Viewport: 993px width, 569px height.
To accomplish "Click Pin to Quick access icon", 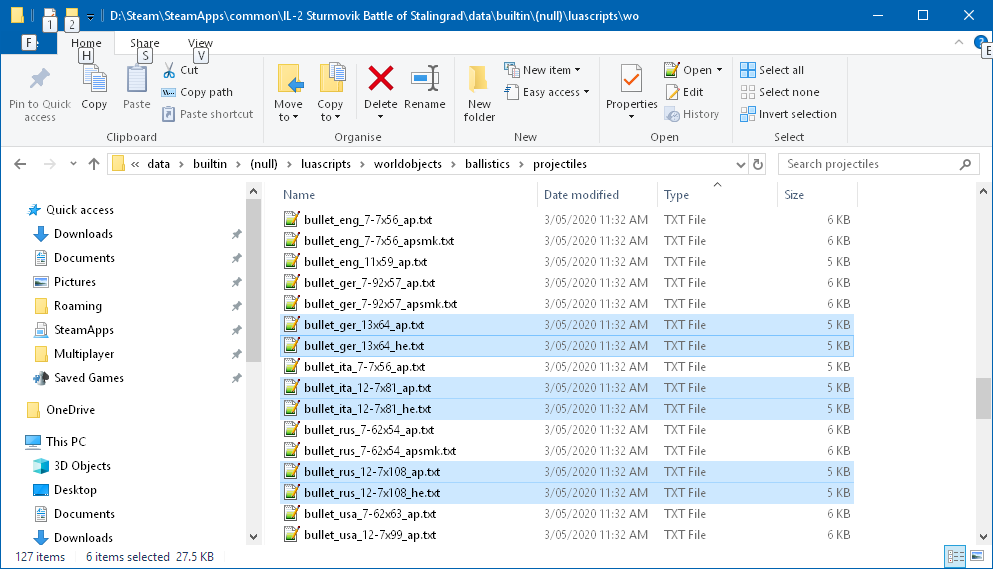I will pyautogui.click(x=39, y=79).
